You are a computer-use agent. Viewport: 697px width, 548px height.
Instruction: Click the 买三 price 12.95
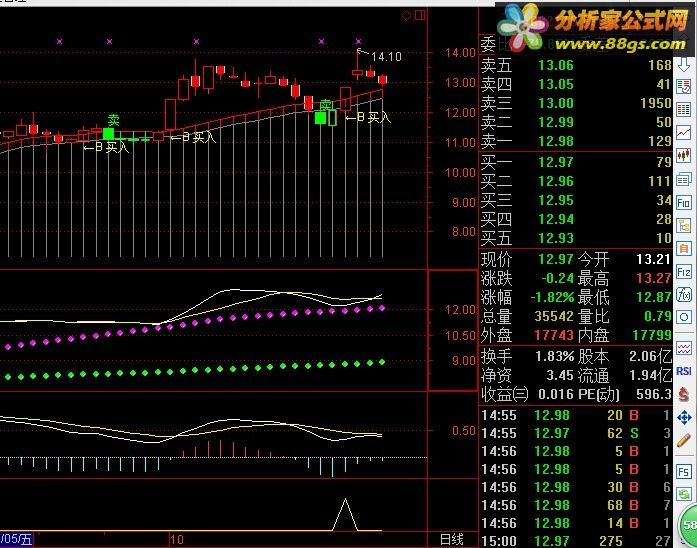pyautogui.click(x=556, y=200)
